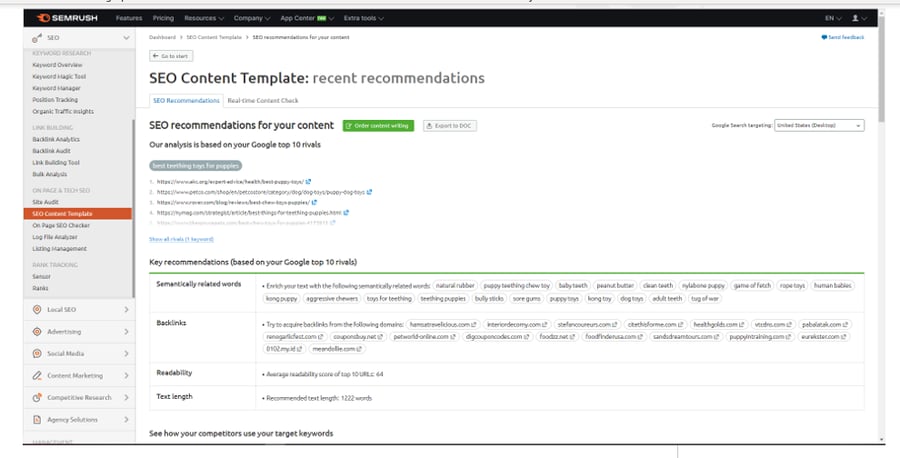Click the puppyintraining.com backlink domain

click(x=760, y=336)
